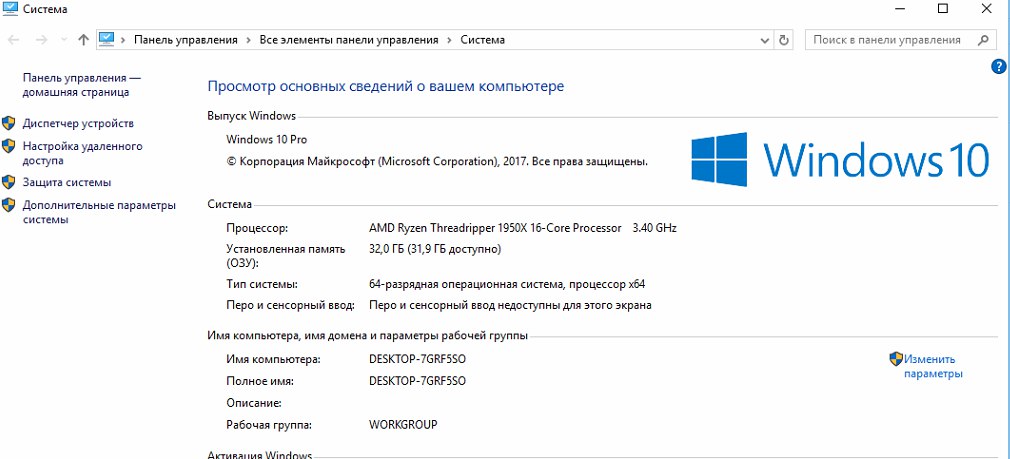Click the 'Система' window title icon
1010x459 pixels.
(12, 9)
